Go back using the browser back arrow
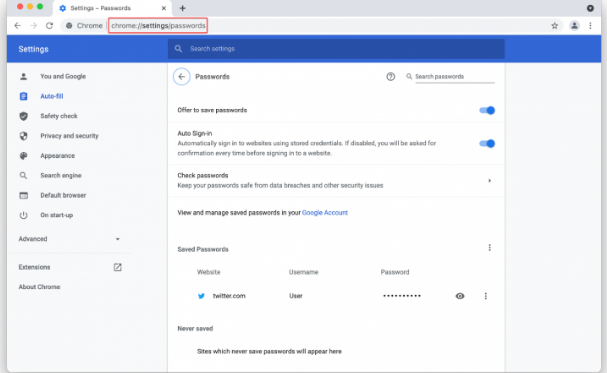 pyautogui.click(x=17, y=26)
